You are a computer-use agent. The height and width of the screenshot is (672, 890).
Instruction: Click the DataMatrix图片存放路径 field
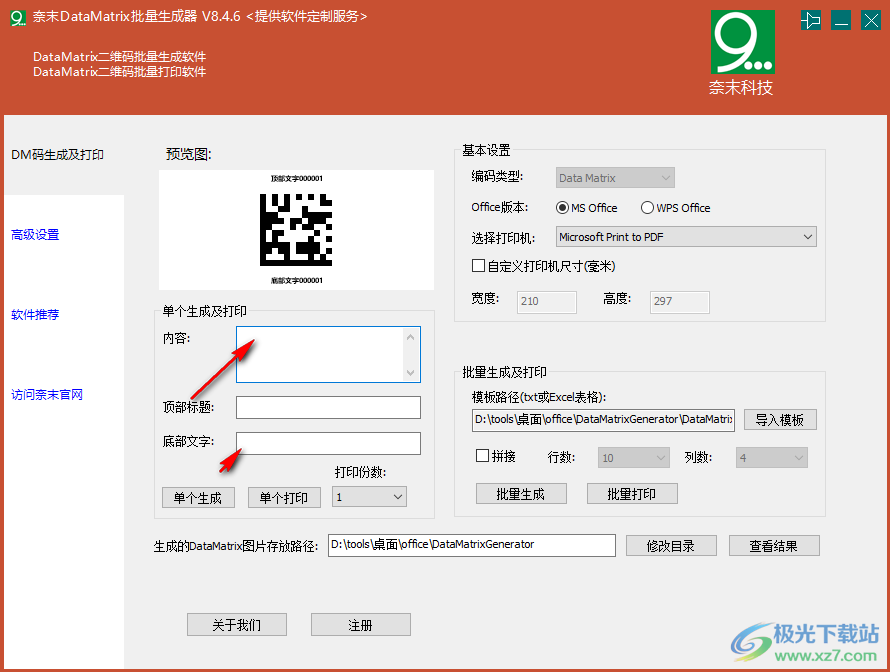point(472,545)
